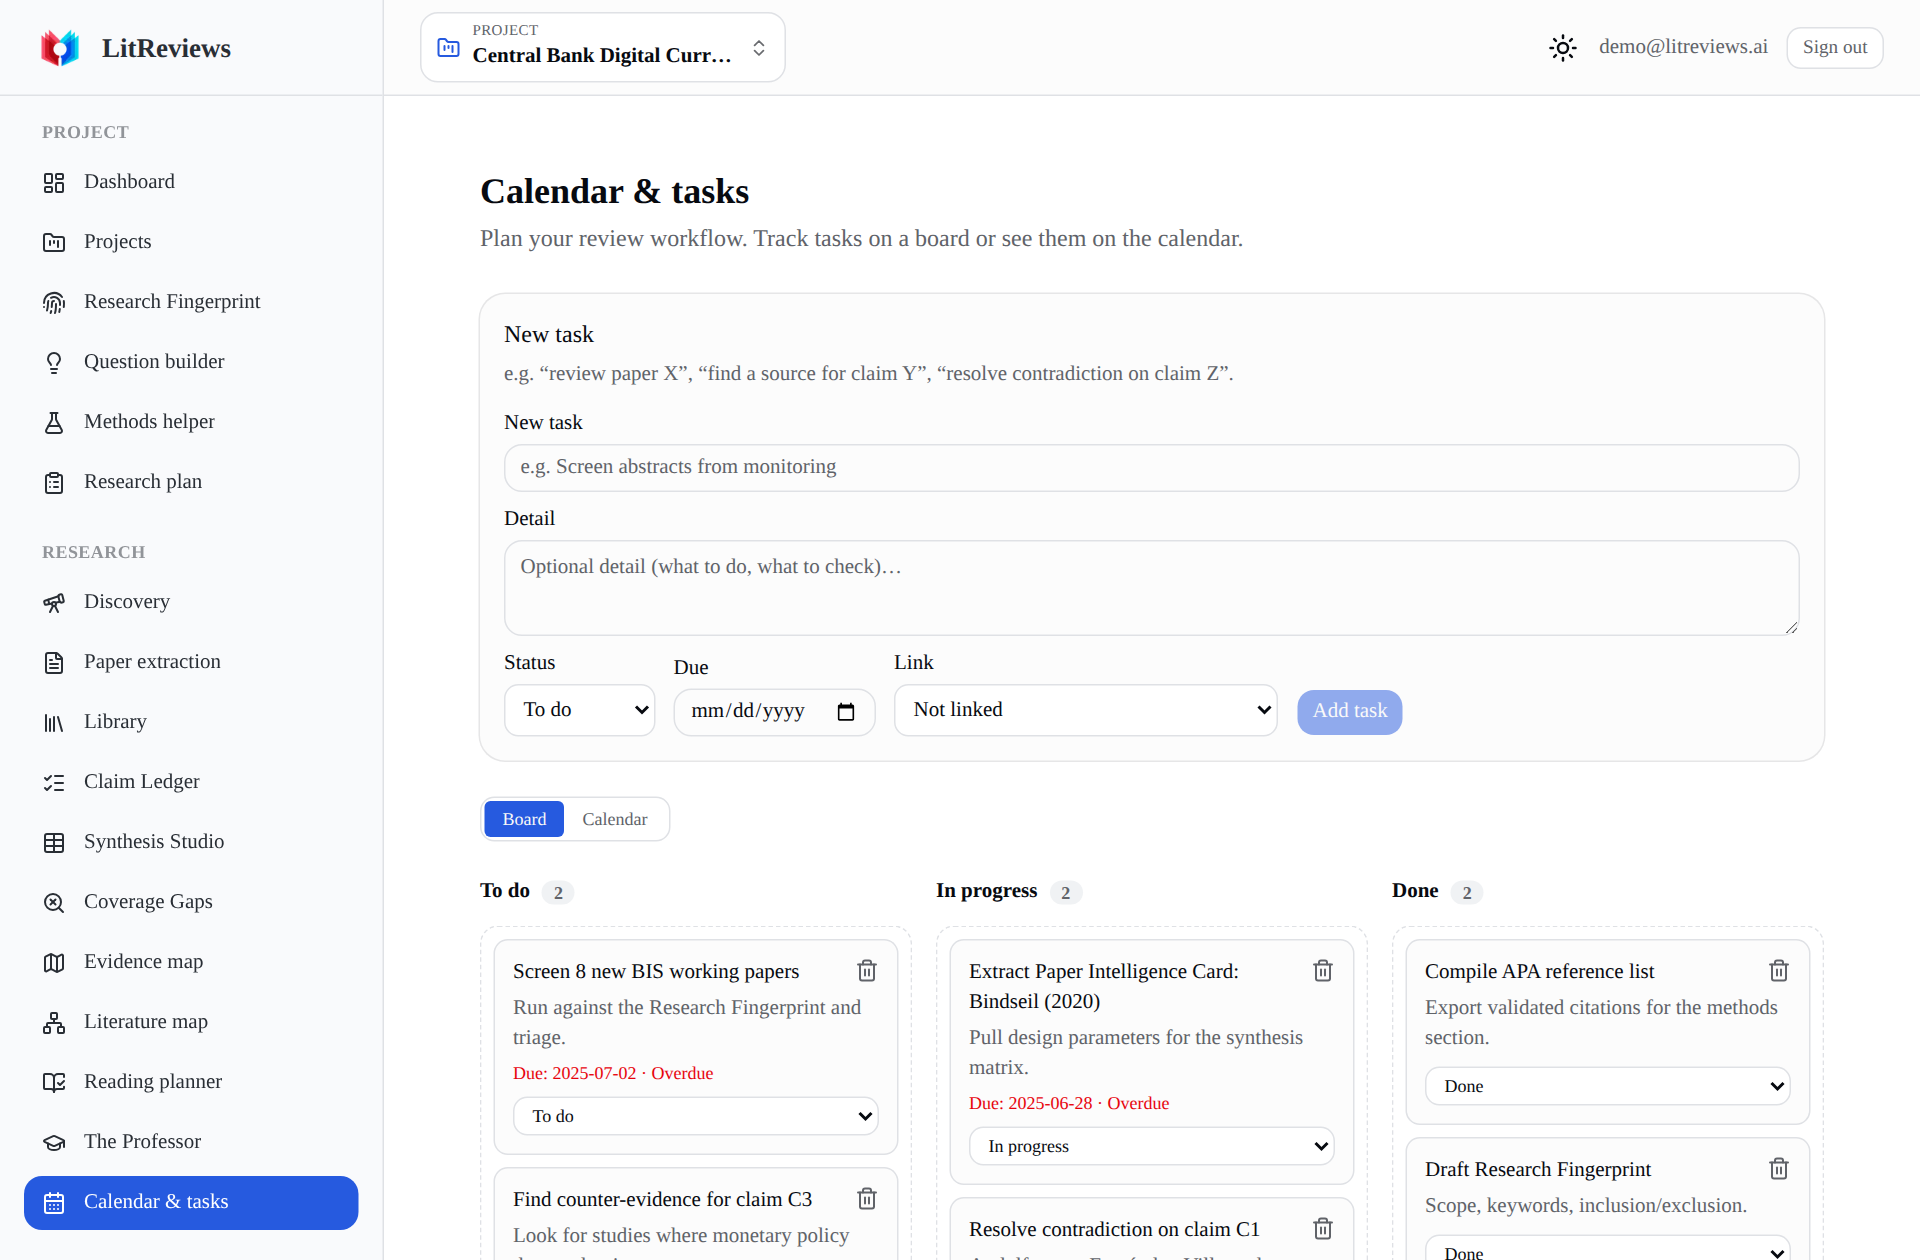This screenshot has height=1260, width=1920.
Task: Switch to Calendar view
Action: click(615, 819)
